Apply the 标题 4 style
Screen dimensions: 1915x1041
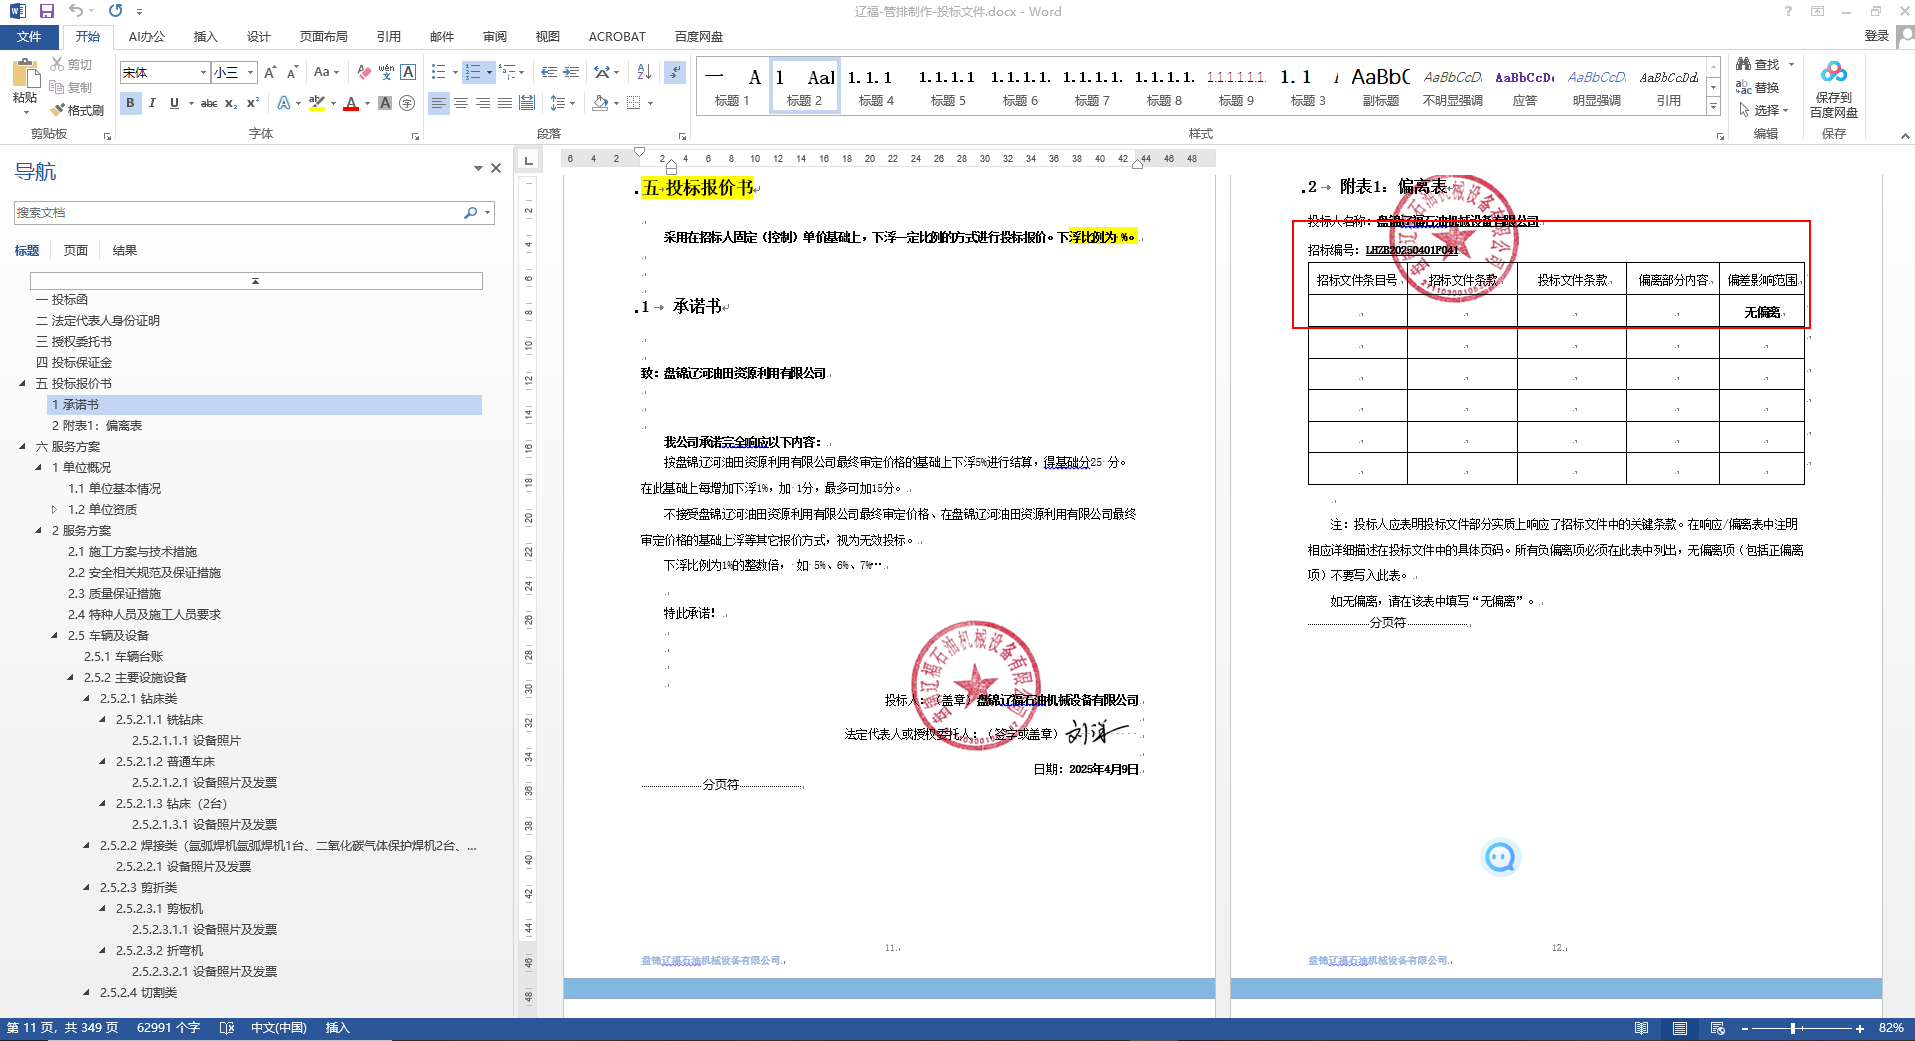(x=876, y=88)
